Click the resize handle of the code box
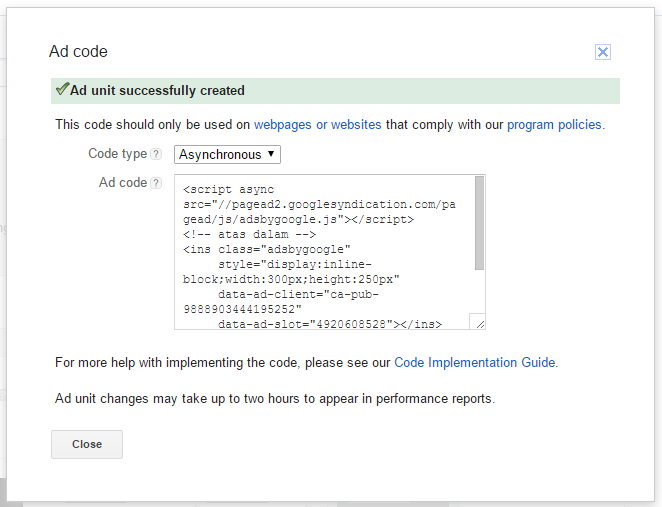 [479, 322]
